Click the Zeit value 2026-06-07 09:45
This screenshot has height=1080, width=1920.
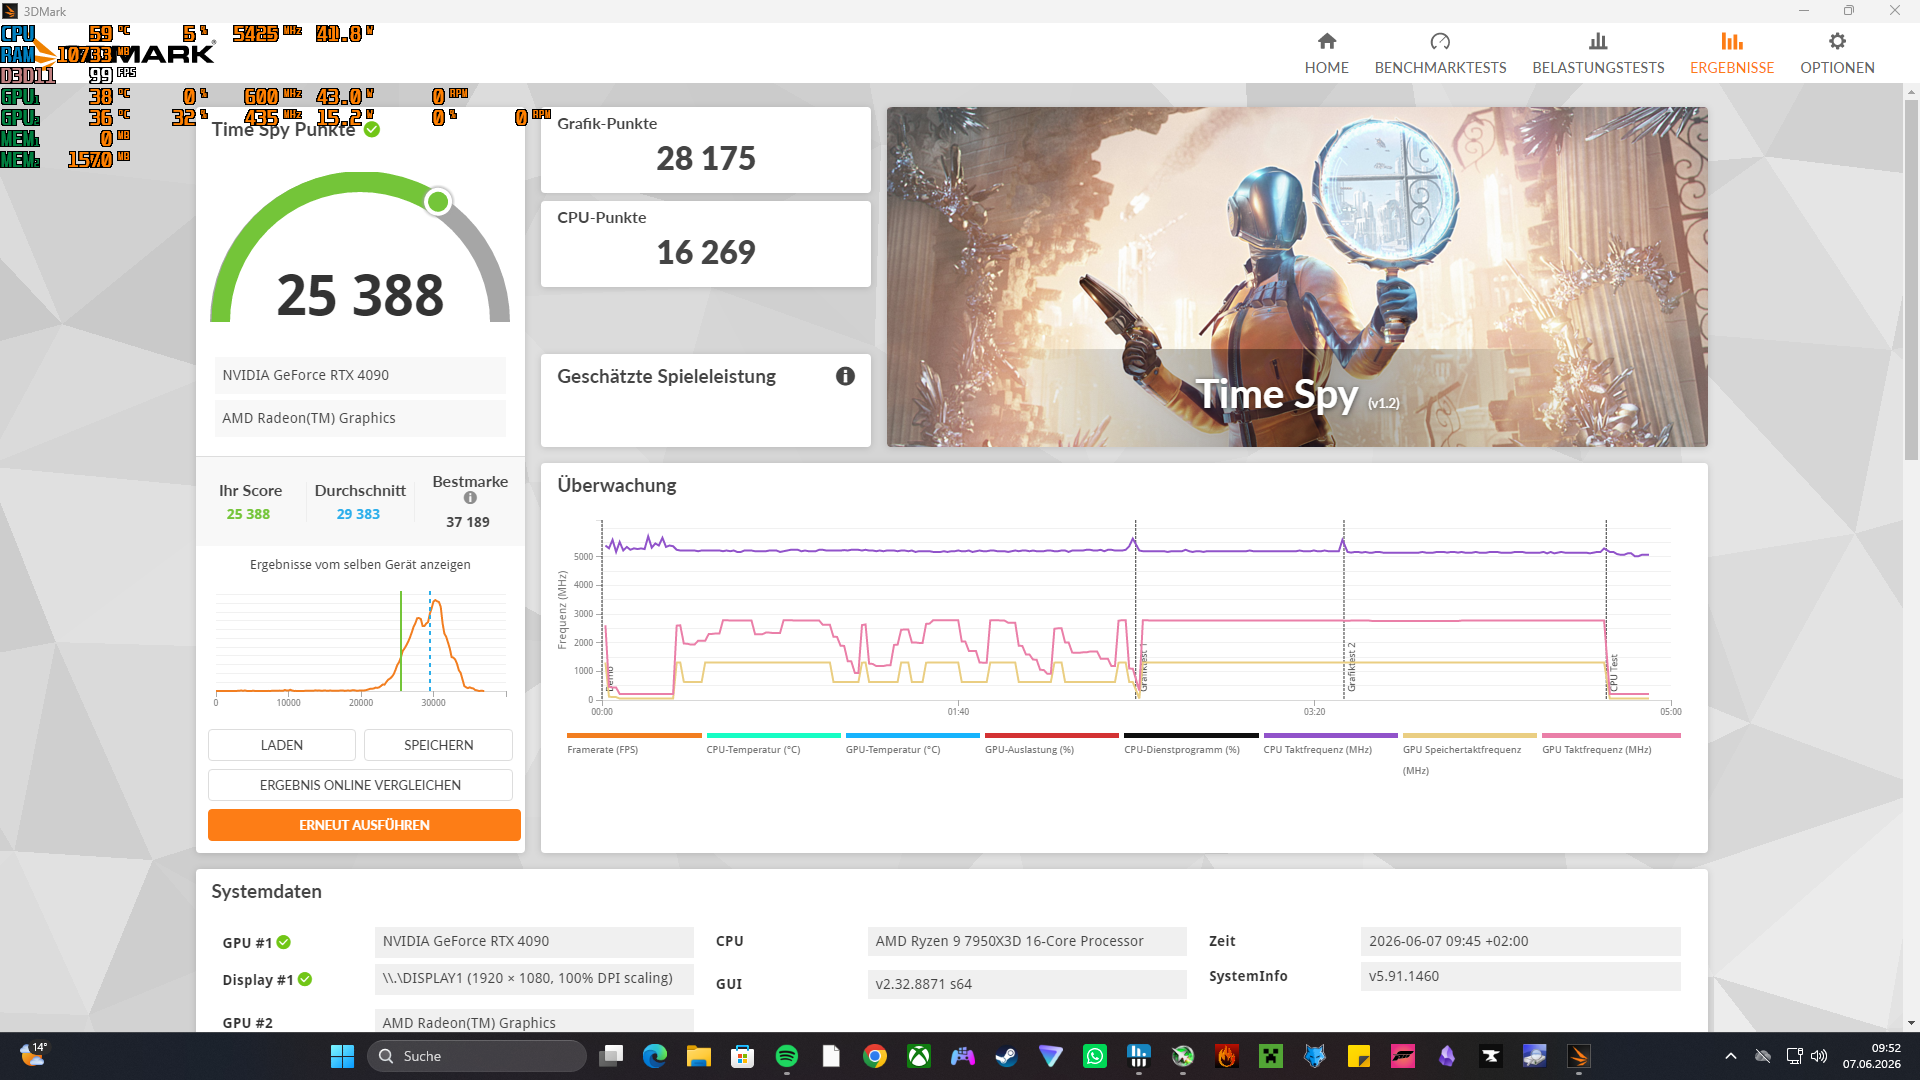point(1520,941)
